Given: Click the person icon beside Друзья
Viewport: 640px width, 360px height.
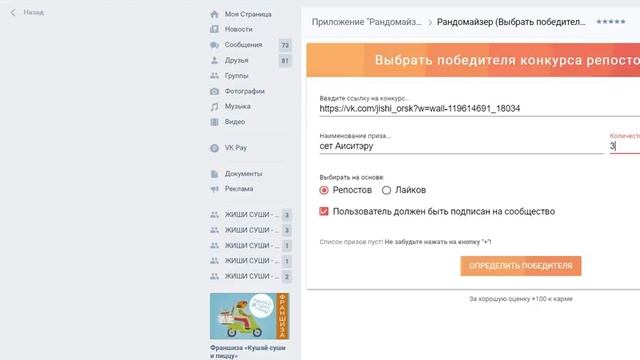Looking at the screenshot, I should point(214,60).
